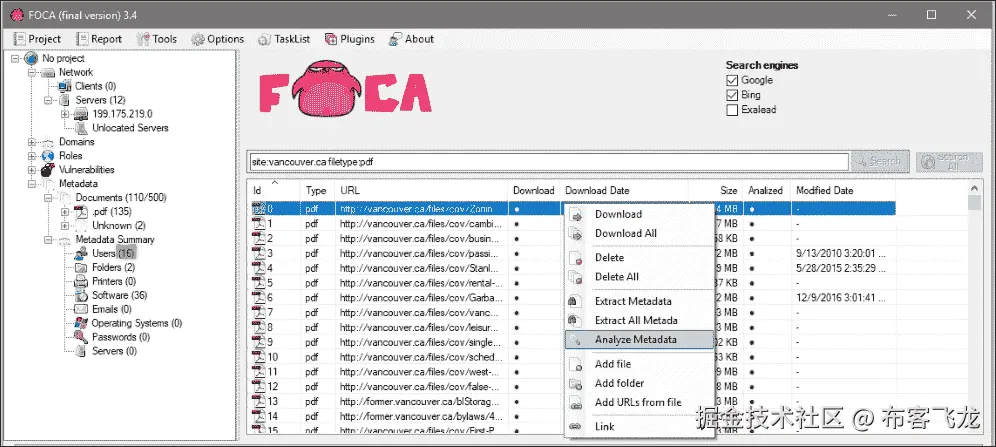Collapse the Network tree node

tap(32, 72)
